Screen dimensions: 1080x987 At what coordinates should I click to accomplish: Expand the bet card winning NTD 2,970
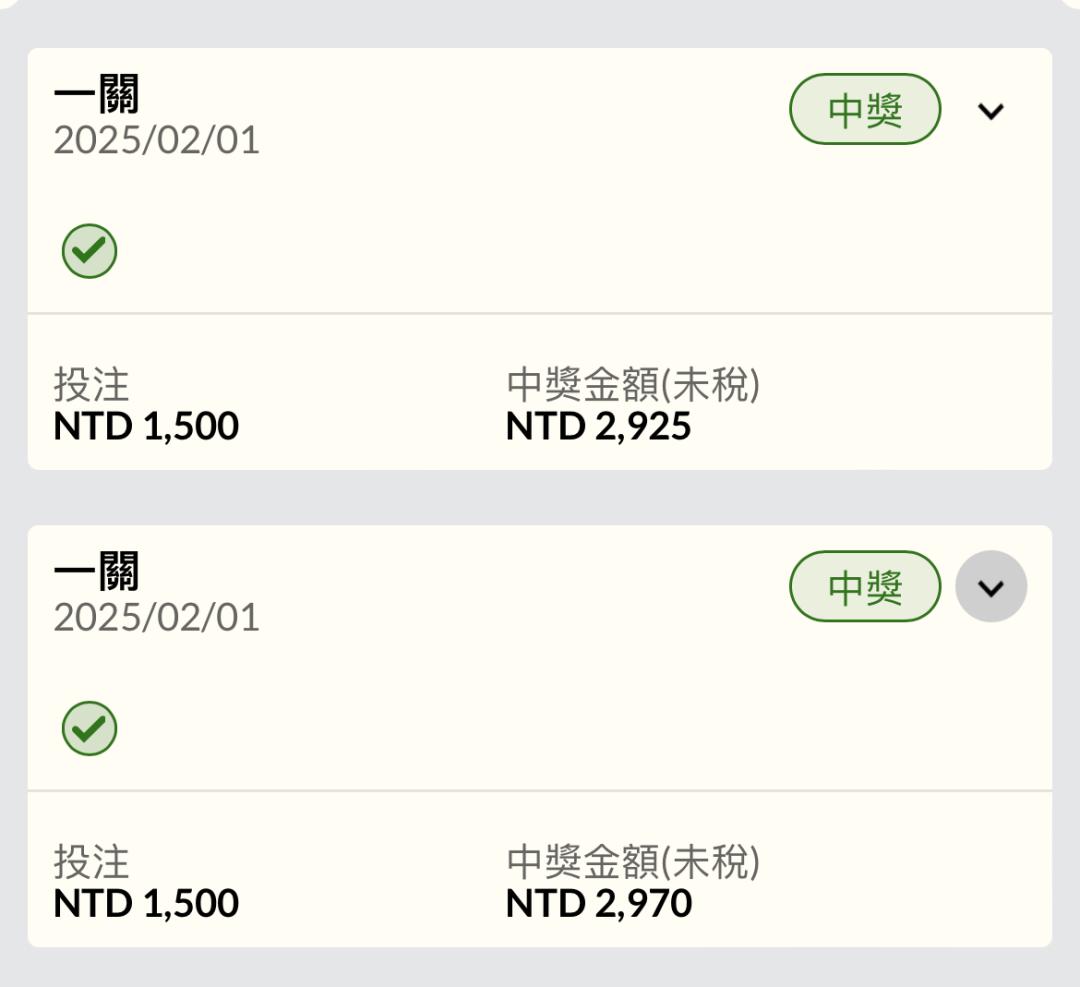990,587
